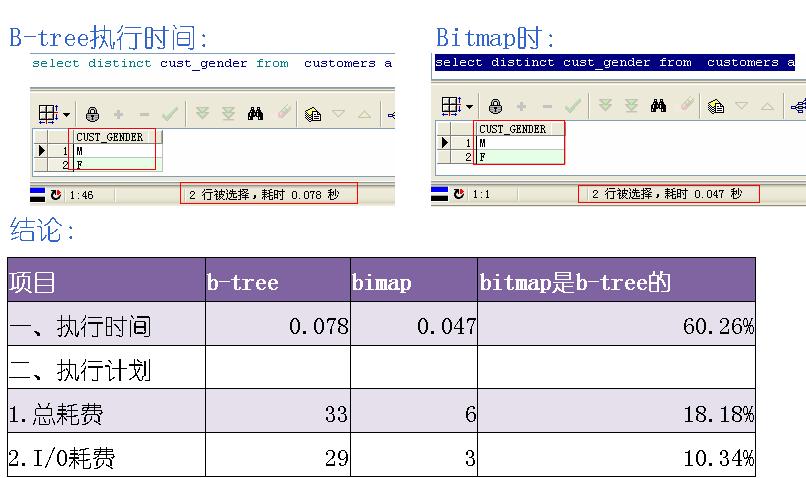806x478 pixels.
Task: Click the '2.I/O耗费' row label
Action: pos(62,458)
